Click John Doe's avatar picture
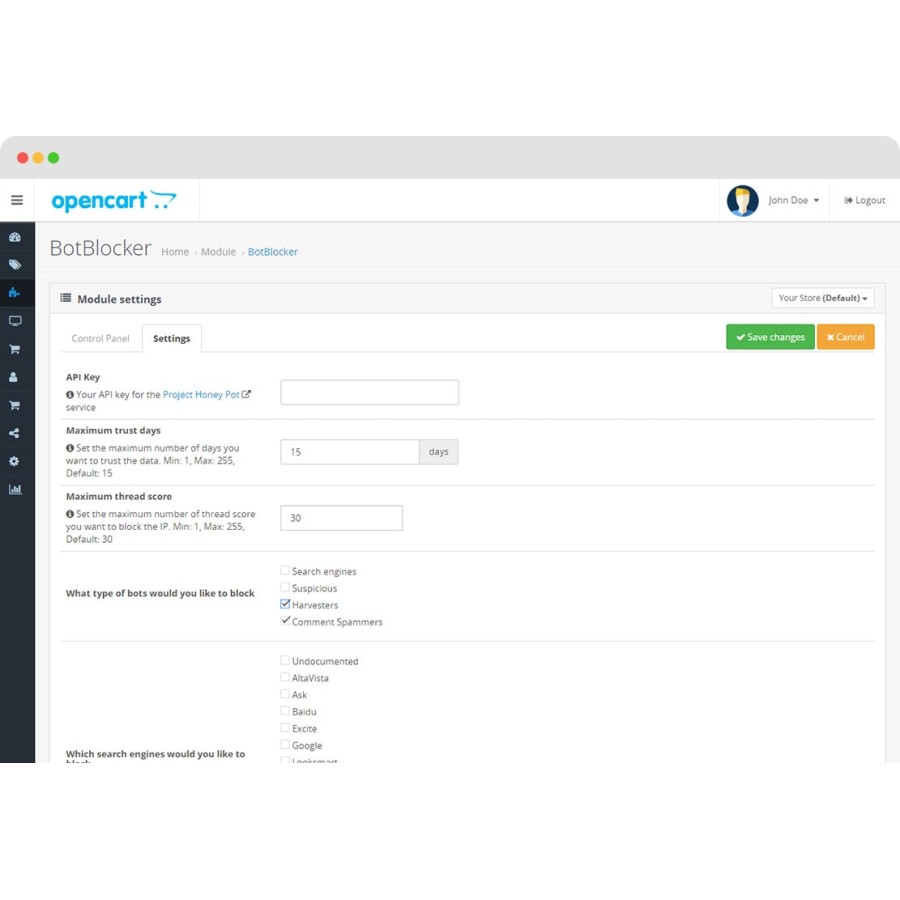900x900 pixels. click(x=742, y=200)
